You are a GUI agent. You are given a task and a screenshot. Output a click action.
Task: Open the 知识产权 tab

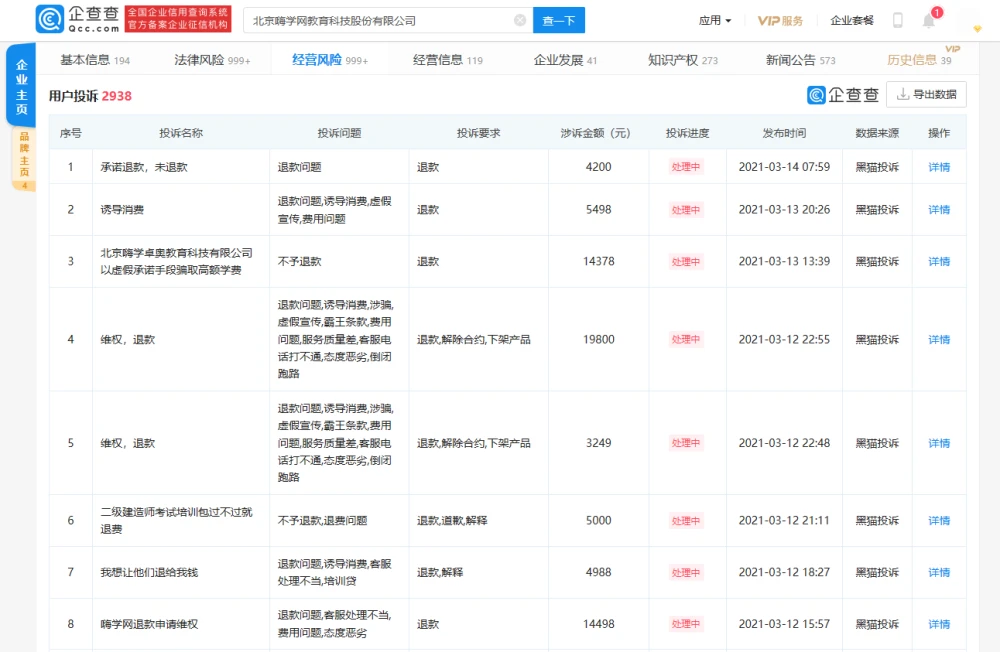click(x=682, y=60)
